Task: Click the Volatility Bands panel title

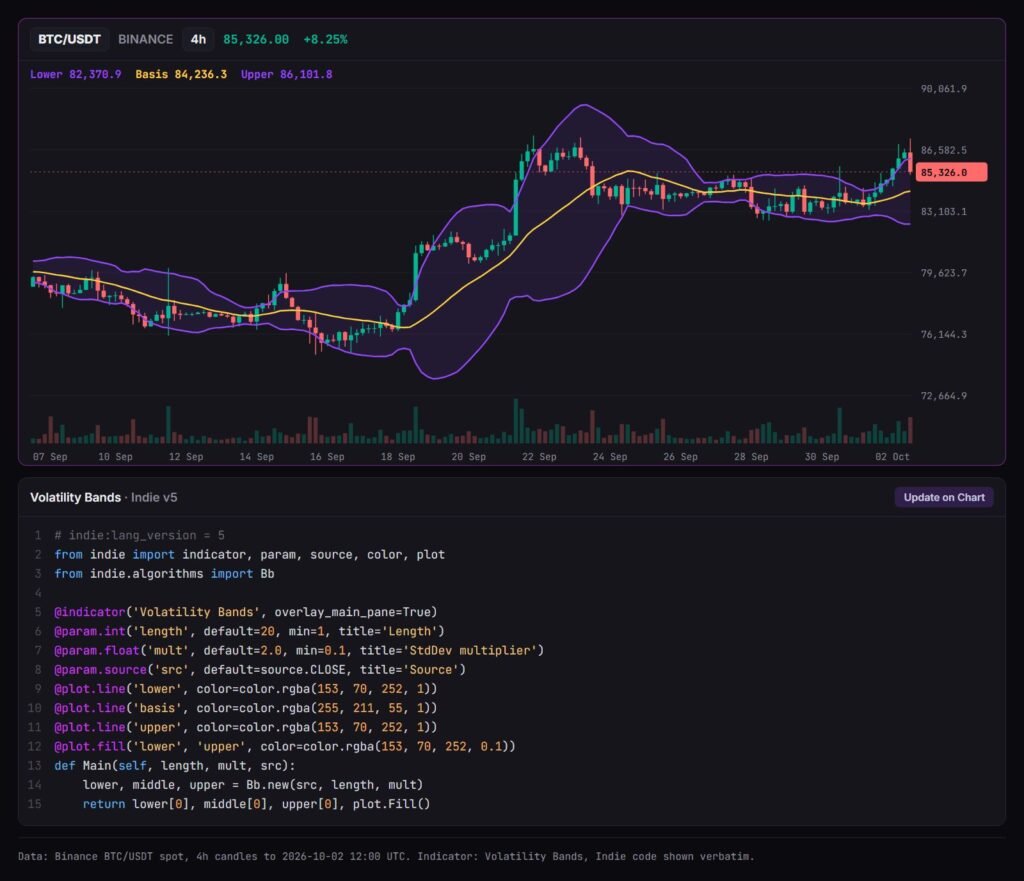Action: (75, 497)
